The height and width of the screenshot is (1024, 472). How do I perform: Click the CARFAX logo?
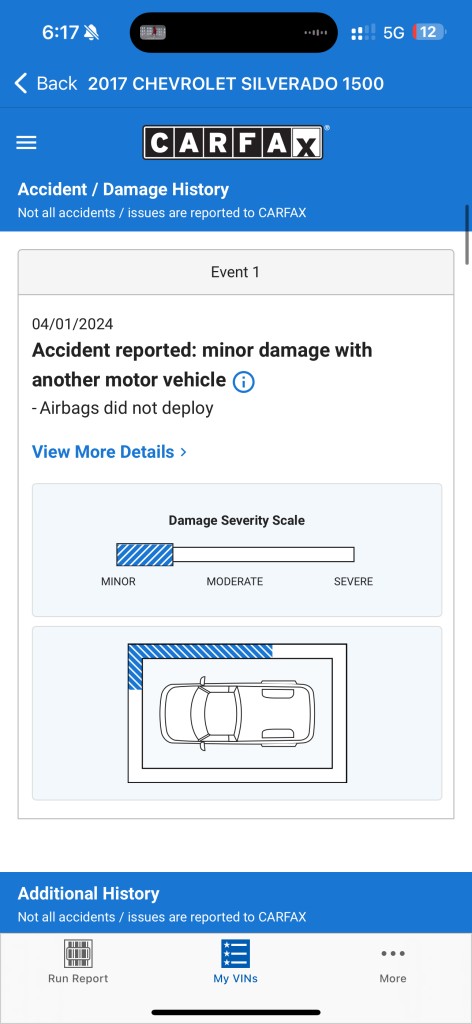pyautogui.click(x=233, y=142)
